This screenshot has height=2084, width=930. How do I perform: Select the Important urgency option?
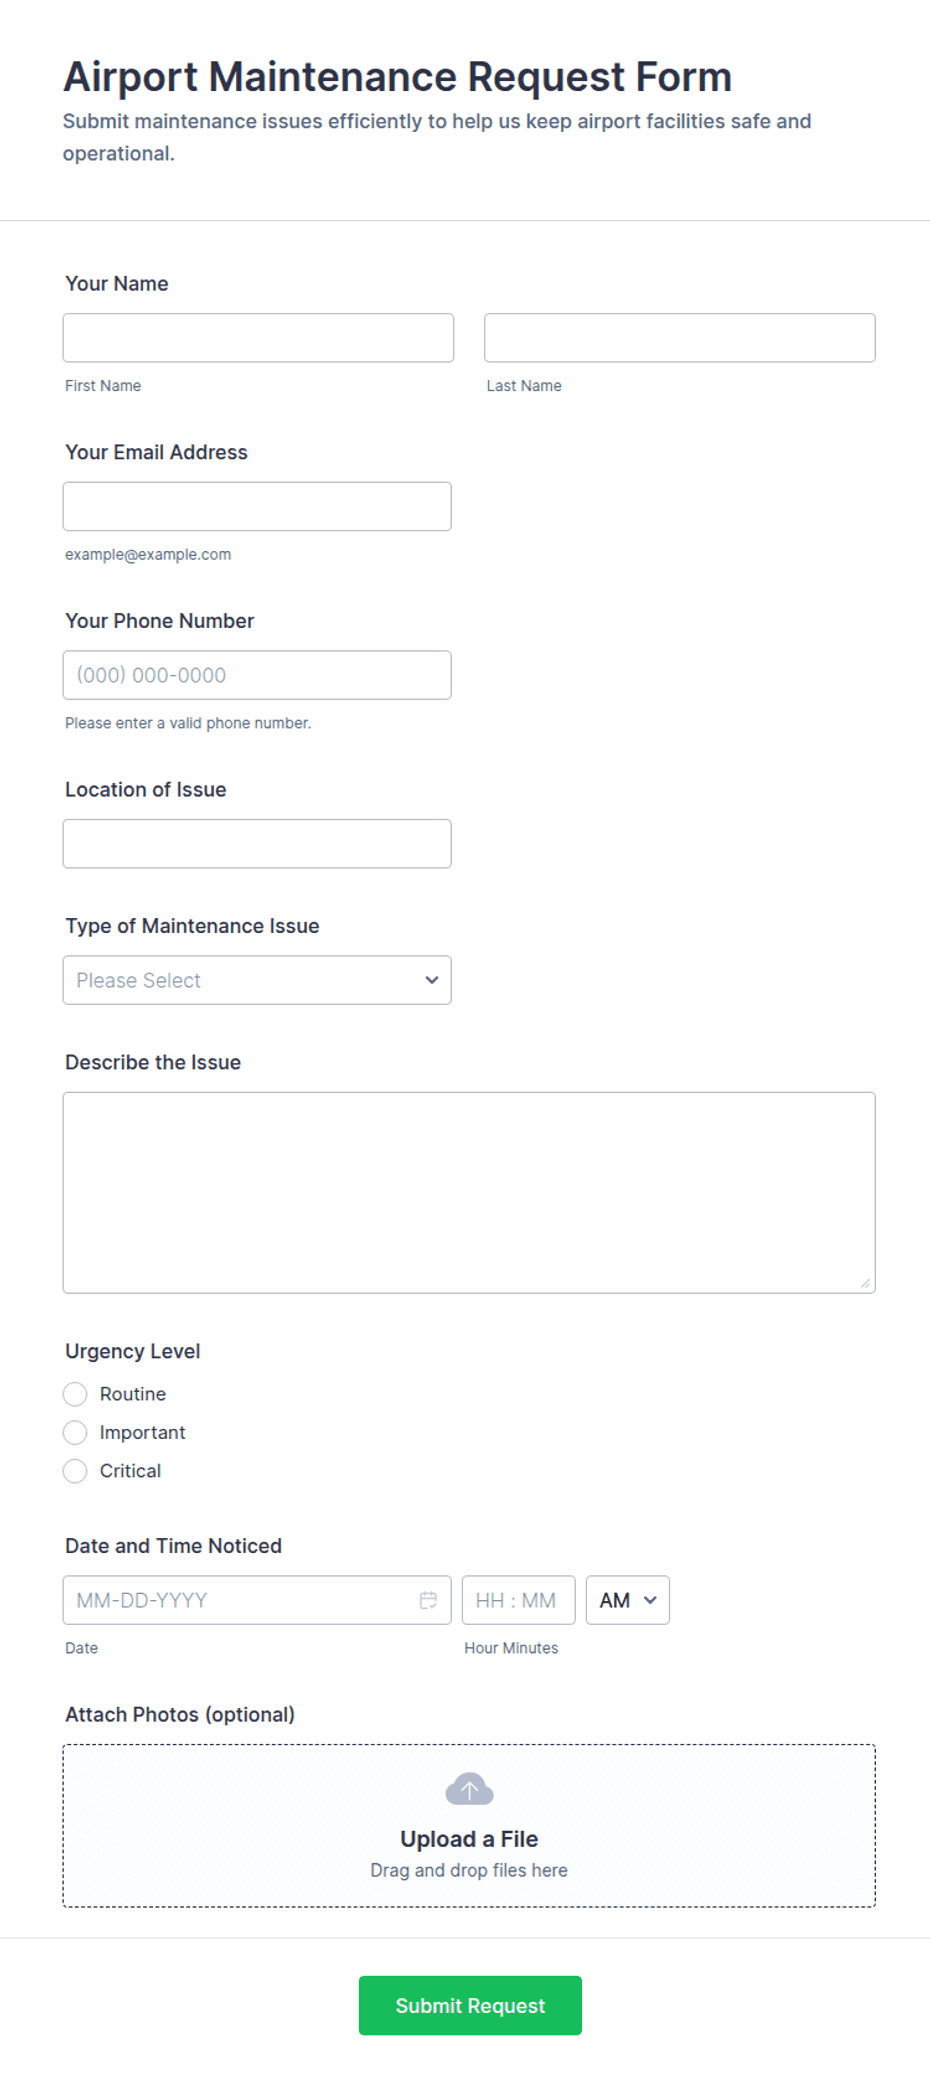75,1432
